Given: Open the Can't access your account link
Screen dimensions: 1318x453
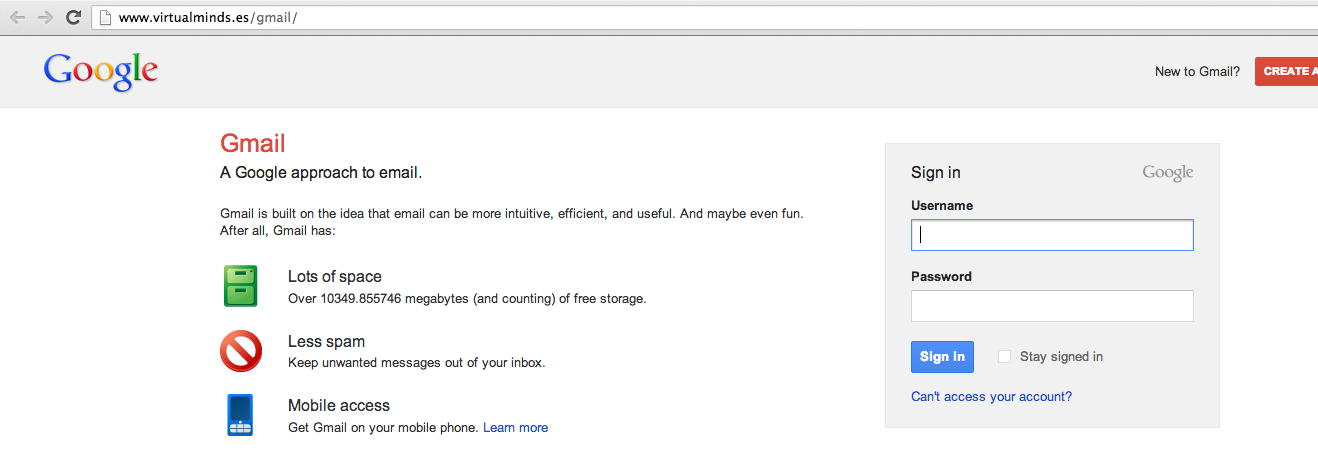Looking at the screenshot, I should coord(991,397).
